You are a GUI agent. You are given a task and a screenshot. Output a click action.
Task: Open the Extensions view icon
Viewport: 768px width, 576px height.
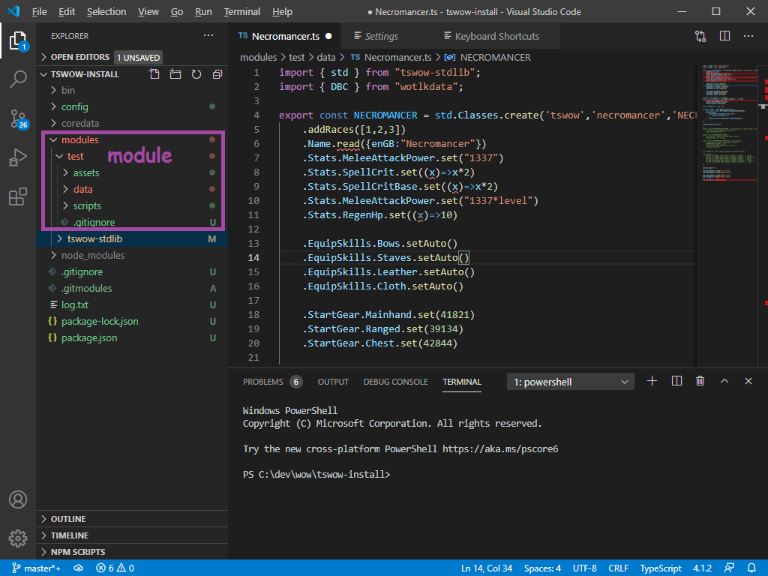coord(18,196)
